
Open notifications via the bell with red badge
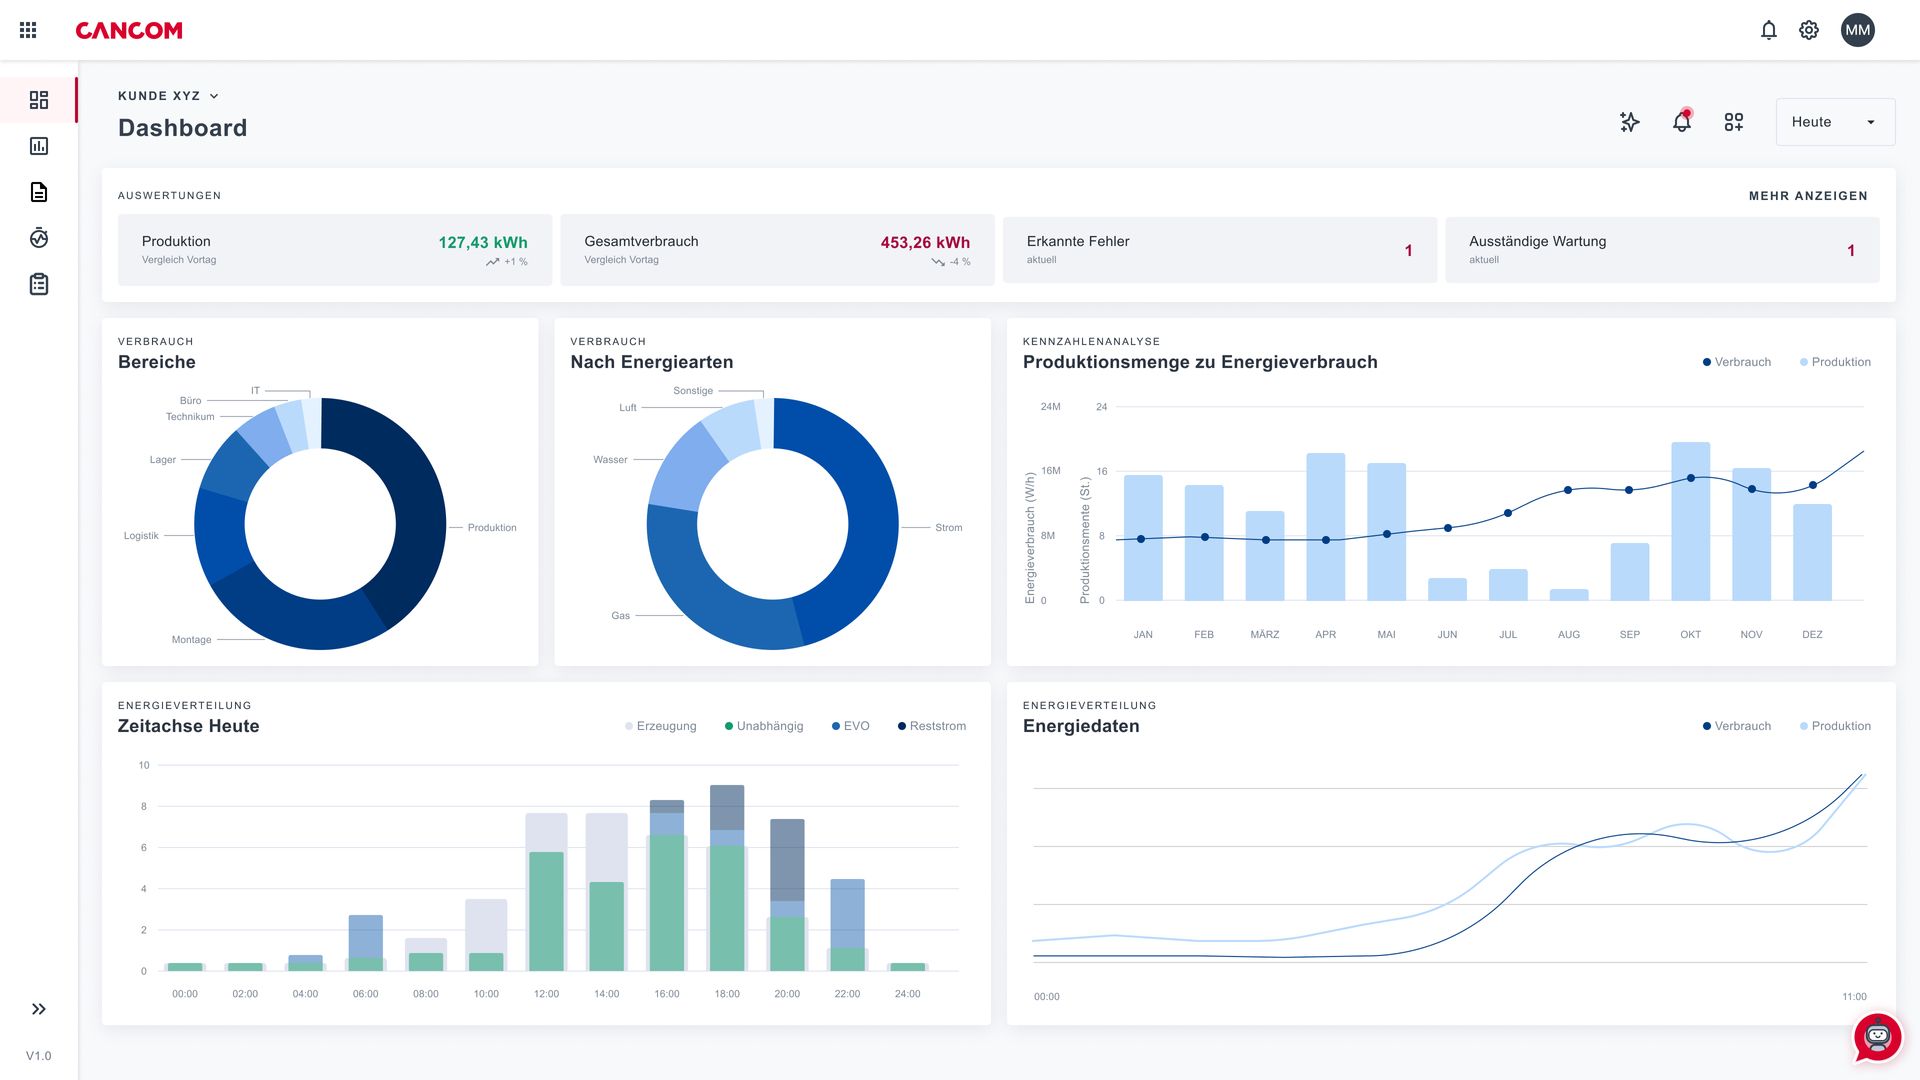tap(1682, 122)
